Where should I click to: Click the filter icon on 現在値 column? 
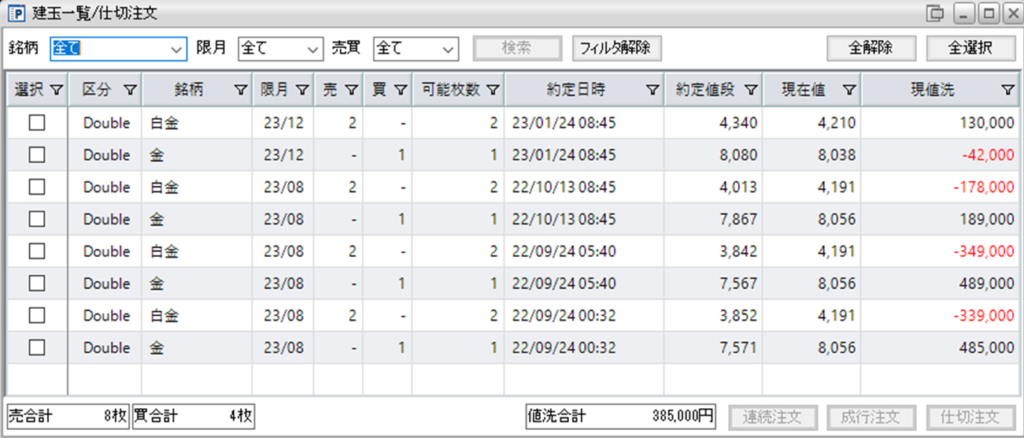click(x=848, y=91)
